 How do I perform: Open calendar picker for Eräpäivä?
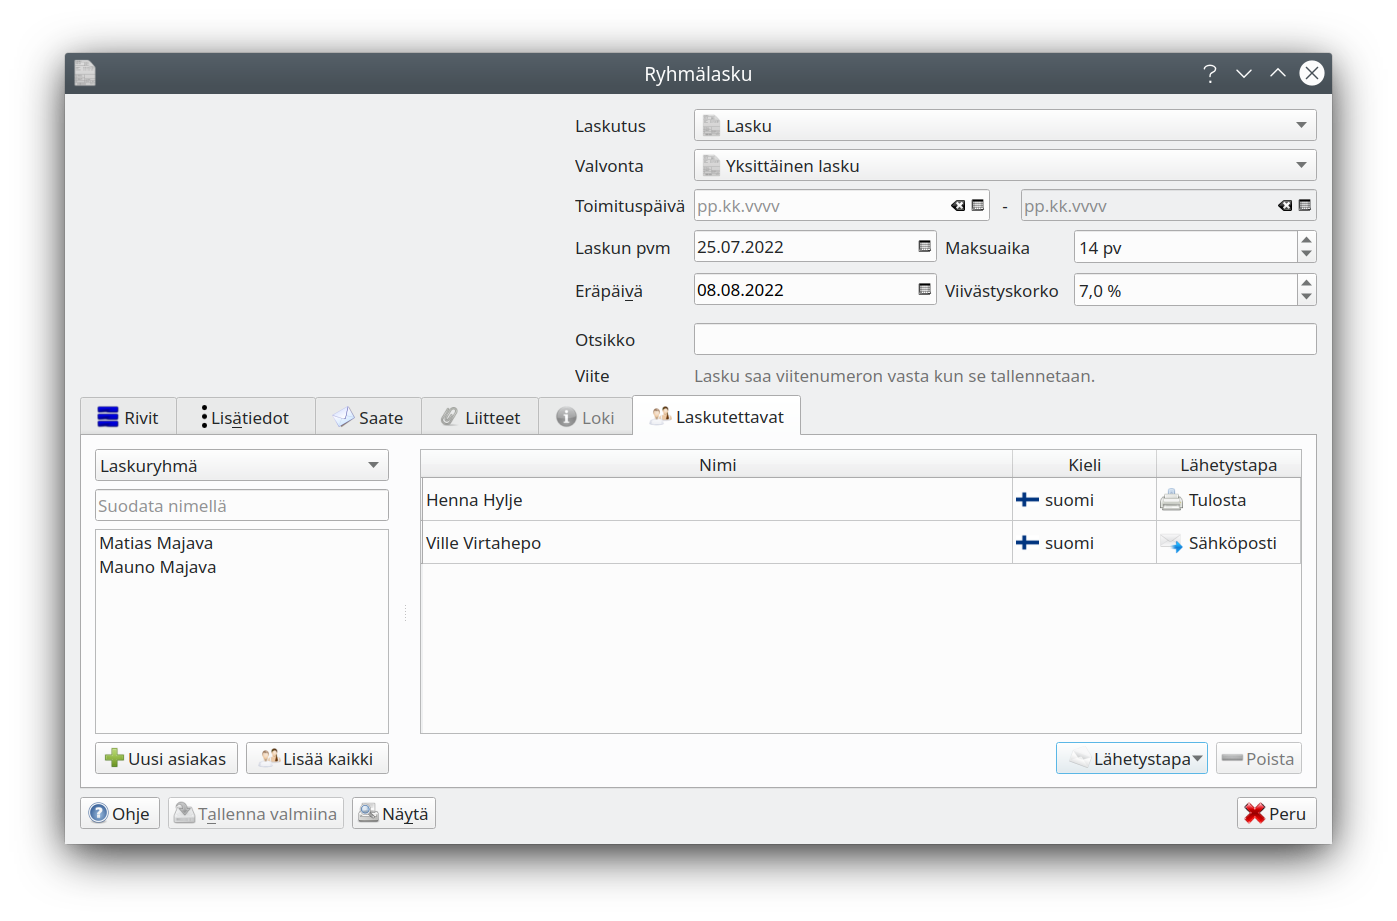pos(925,290)
